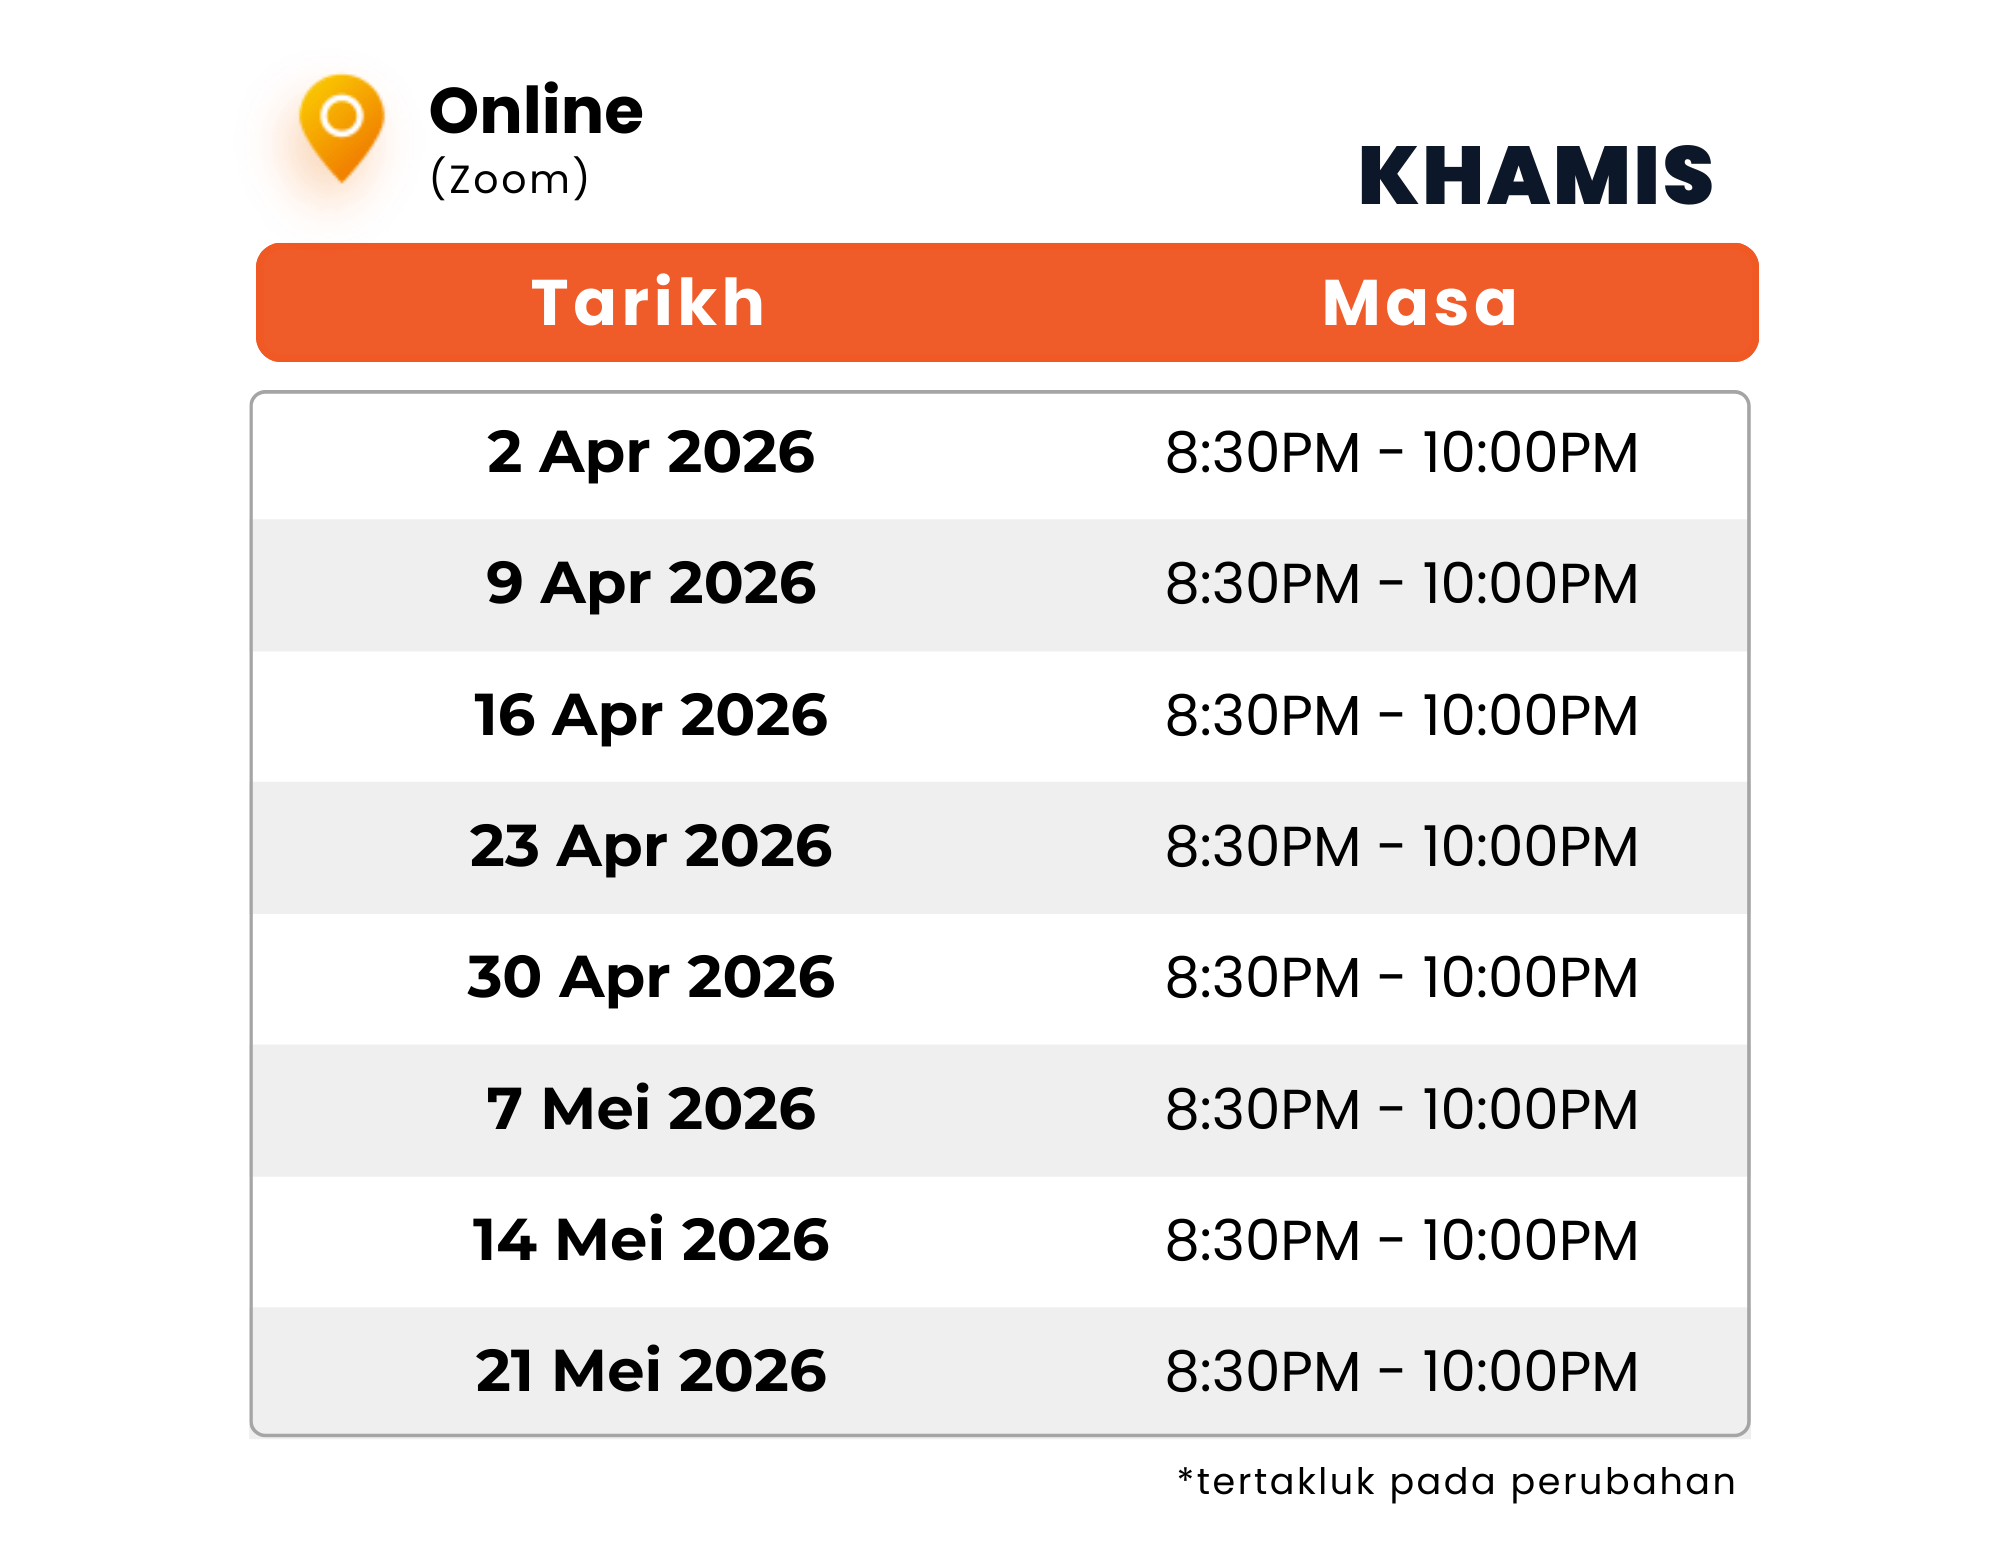Screen dimensions: 2000x1549
Task: Click the time slot for 16 Apr 2026
Action: click(x=1402, y=716)
